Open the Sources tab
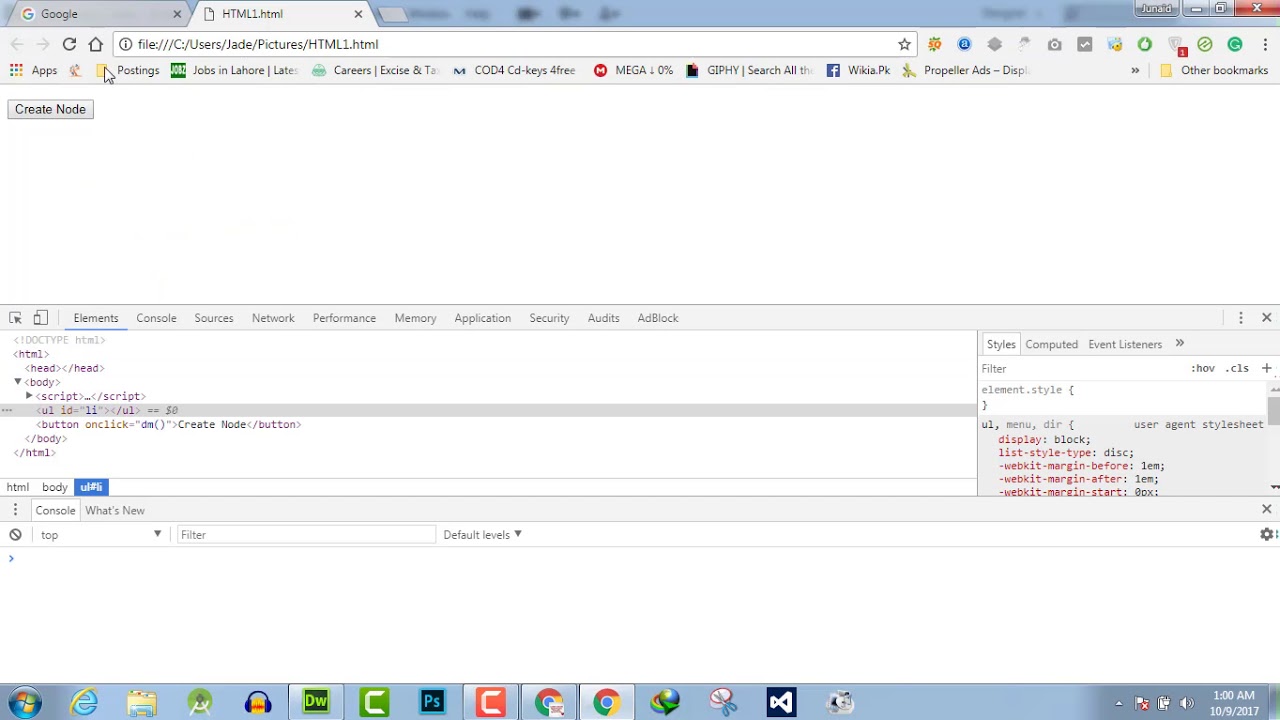1280x720 pixels. tap(214, 318)
